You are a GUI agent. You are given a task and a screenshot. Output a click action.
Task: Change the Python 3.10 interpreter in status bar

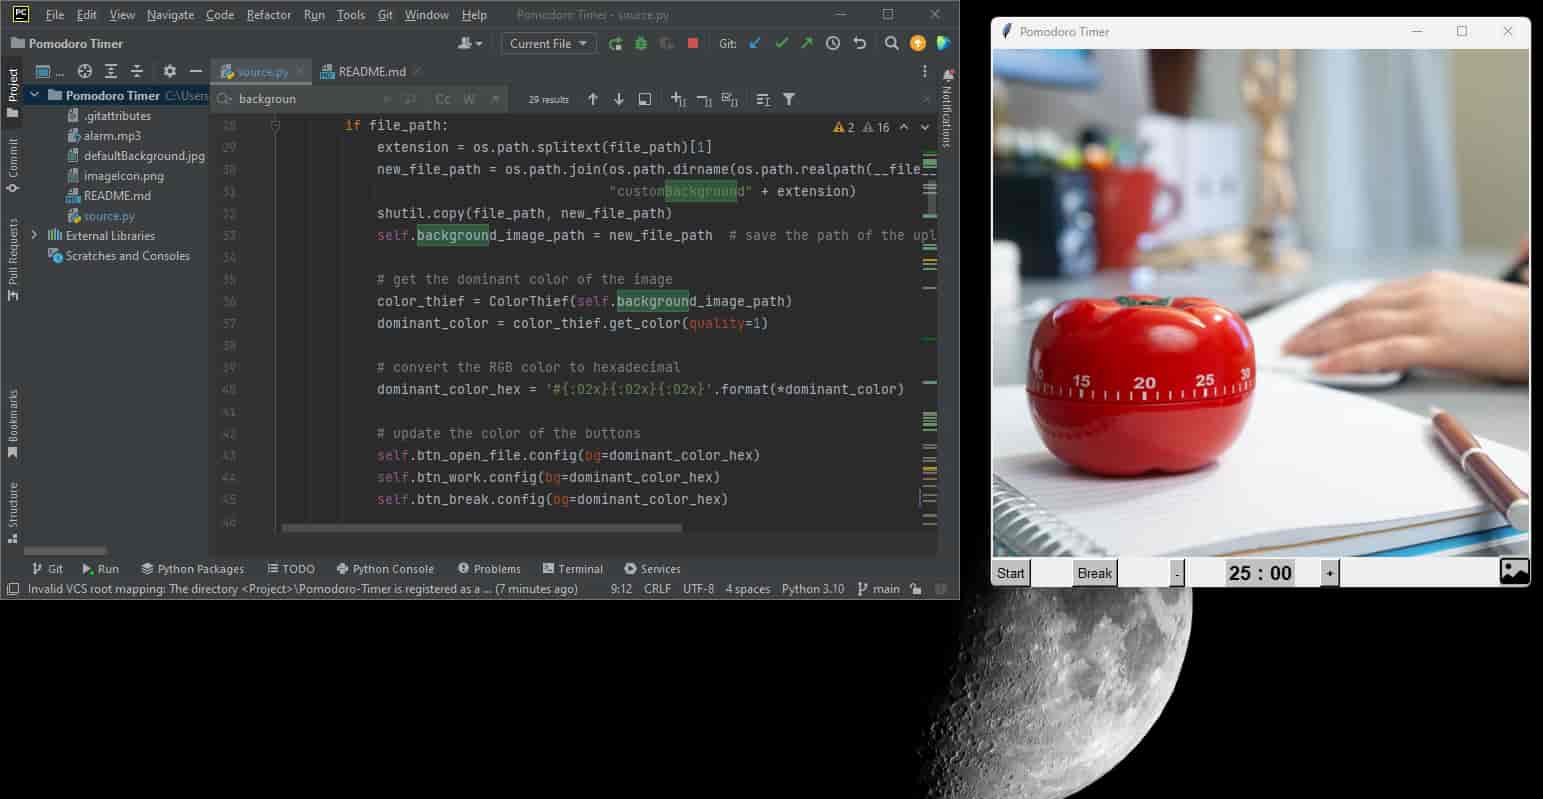pyautogui.click(x=812, y=589)
